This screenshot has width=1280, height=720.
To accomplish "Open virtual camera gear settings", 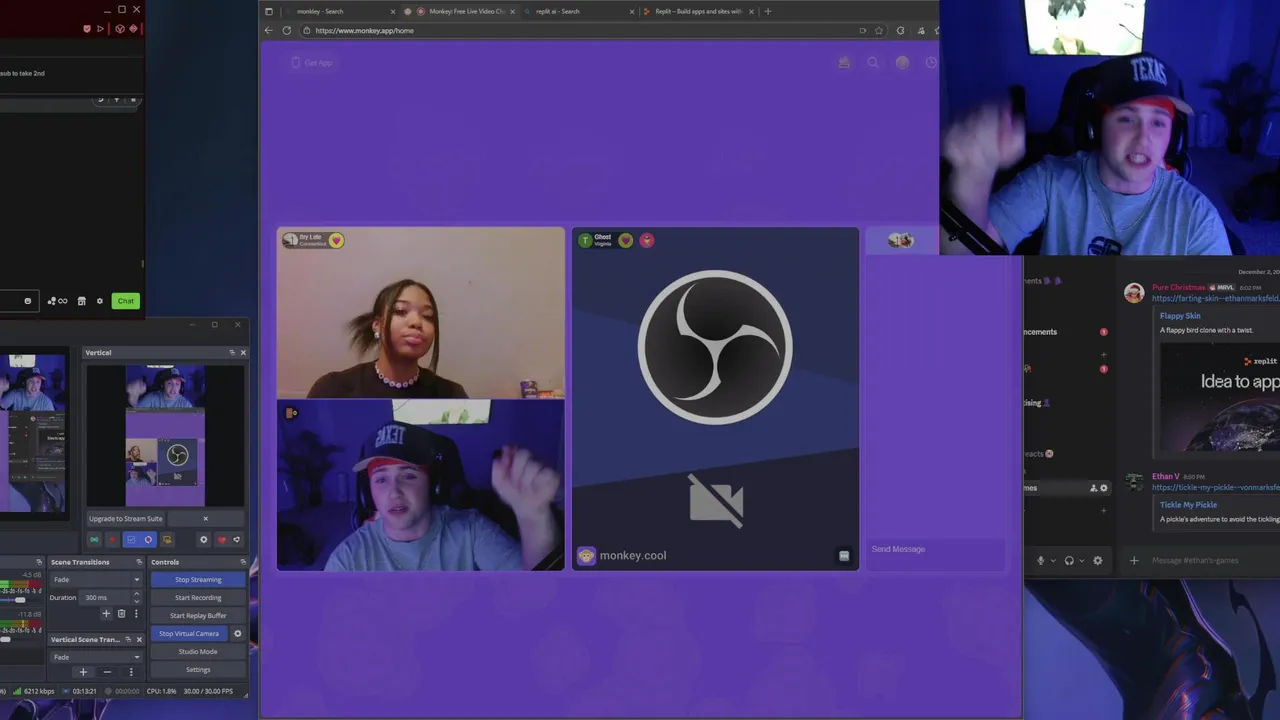I will click(237, 633).
